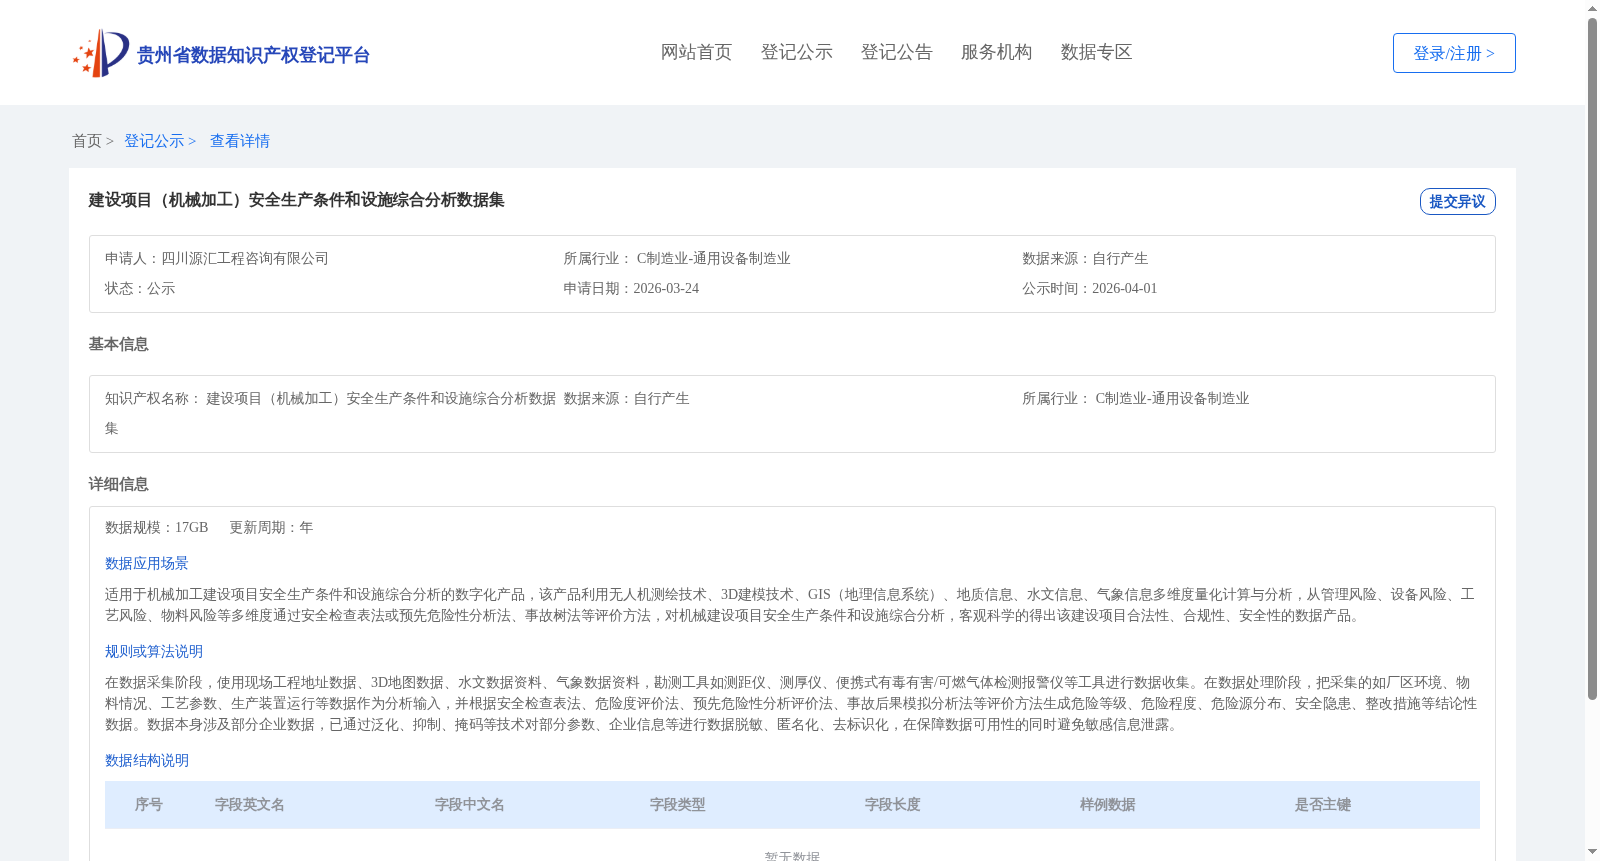This screenshot has width=1600, height=861.
Task: Click 是否主键 column header
Action: pos(1323,804)
